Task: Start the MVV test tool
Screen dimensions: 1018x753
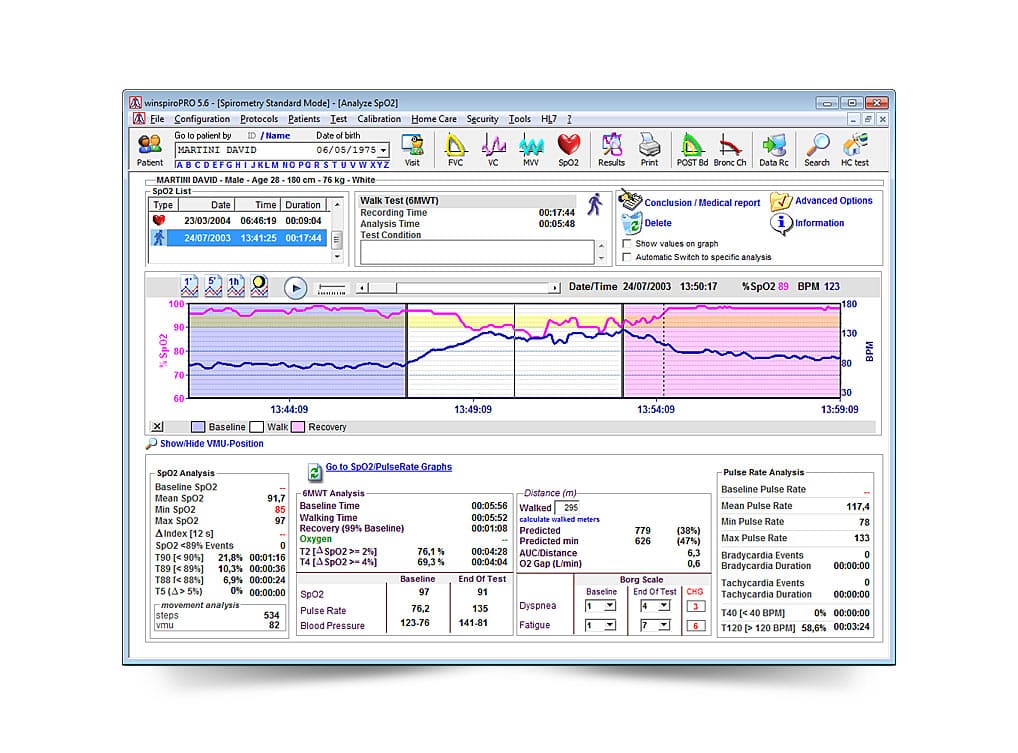Action: click(x=530, y=149)
